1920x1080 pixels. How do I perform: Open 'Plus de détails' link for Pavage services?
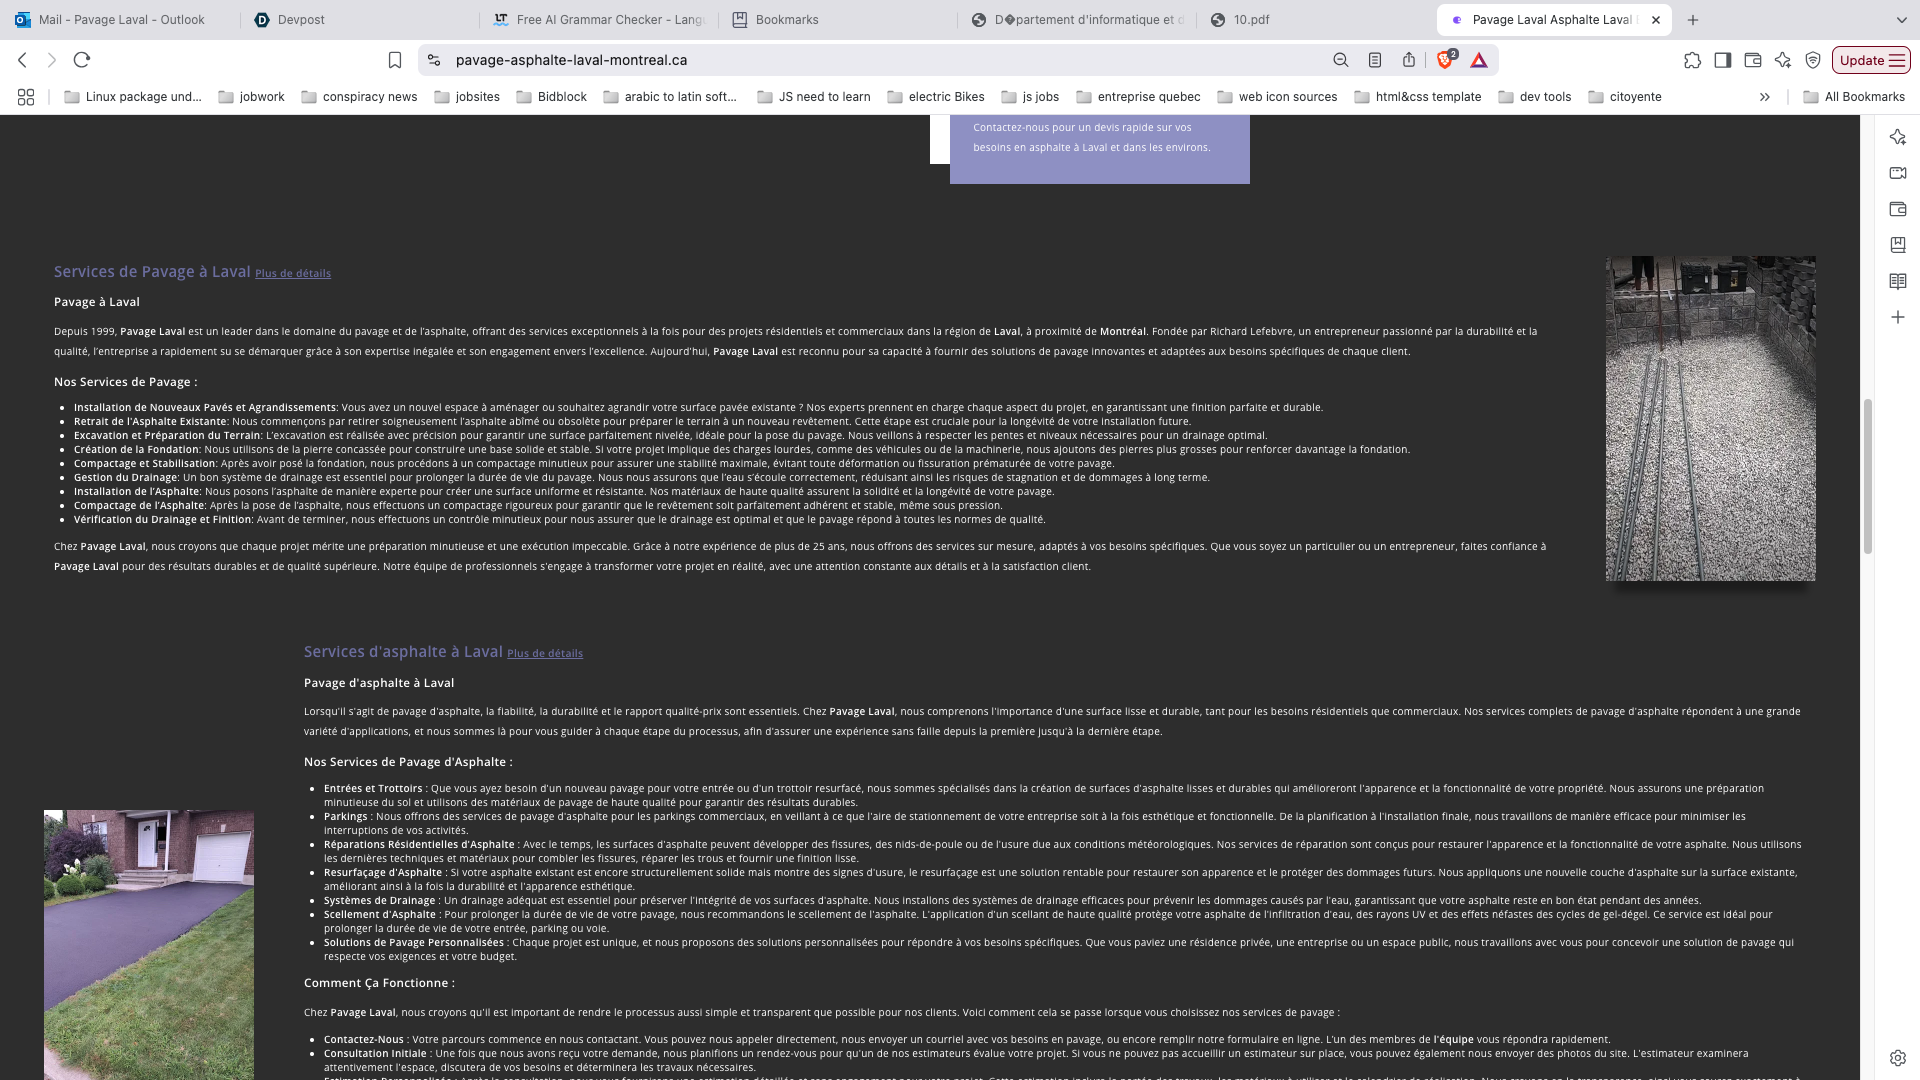click(293, 273)
